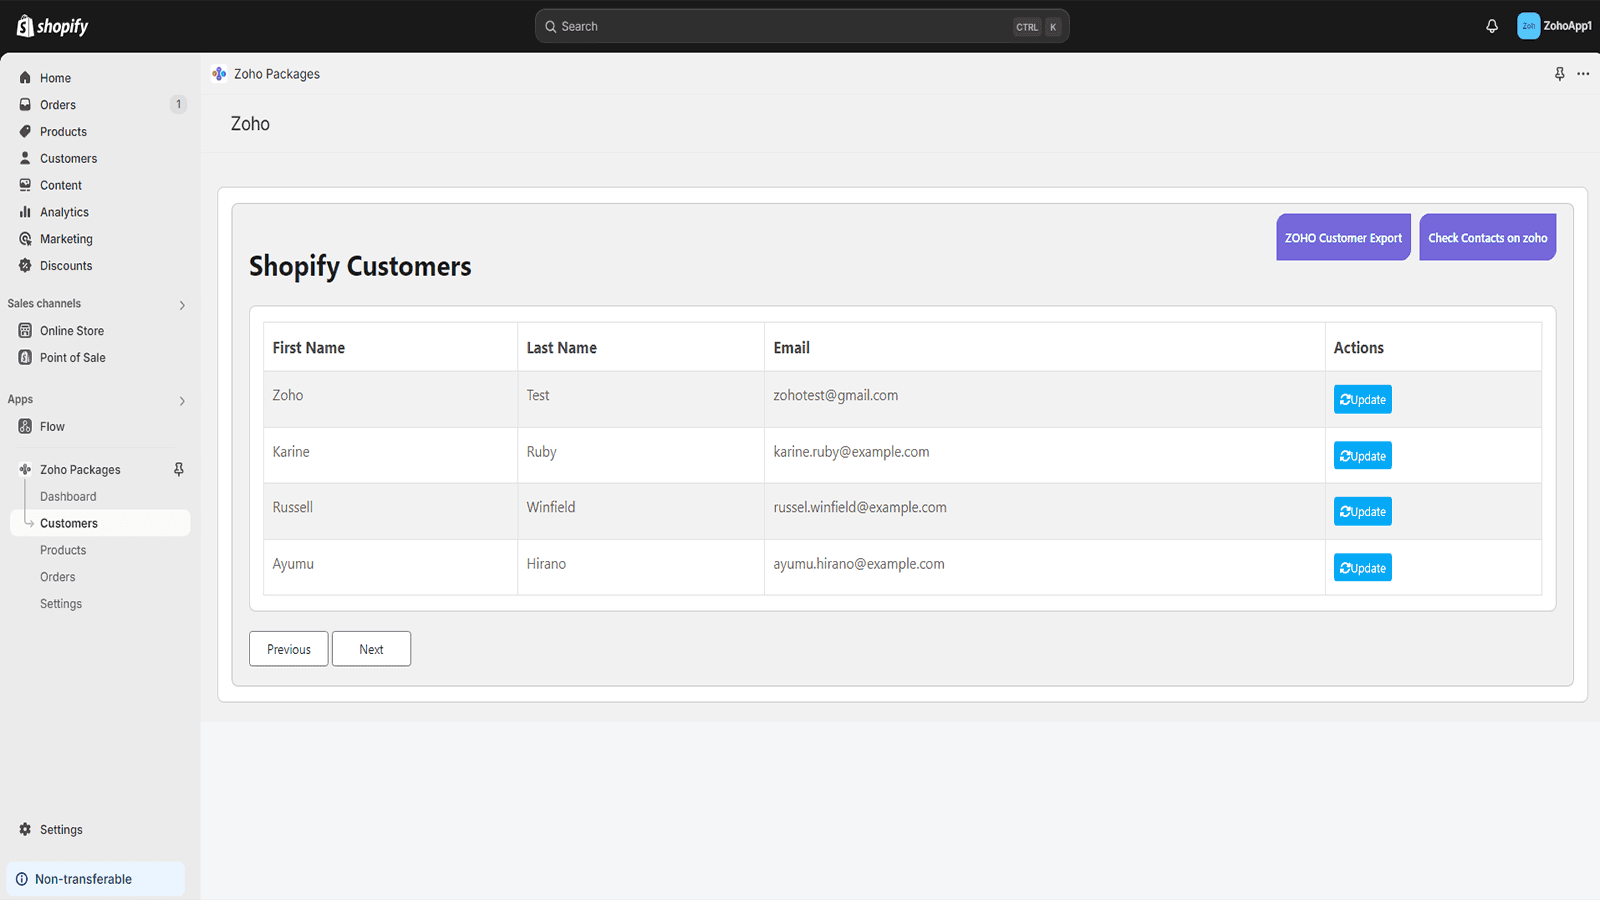Screen dimensions: 1600x900
Task: Open the Analytics sidebar item
Action: 64,212
